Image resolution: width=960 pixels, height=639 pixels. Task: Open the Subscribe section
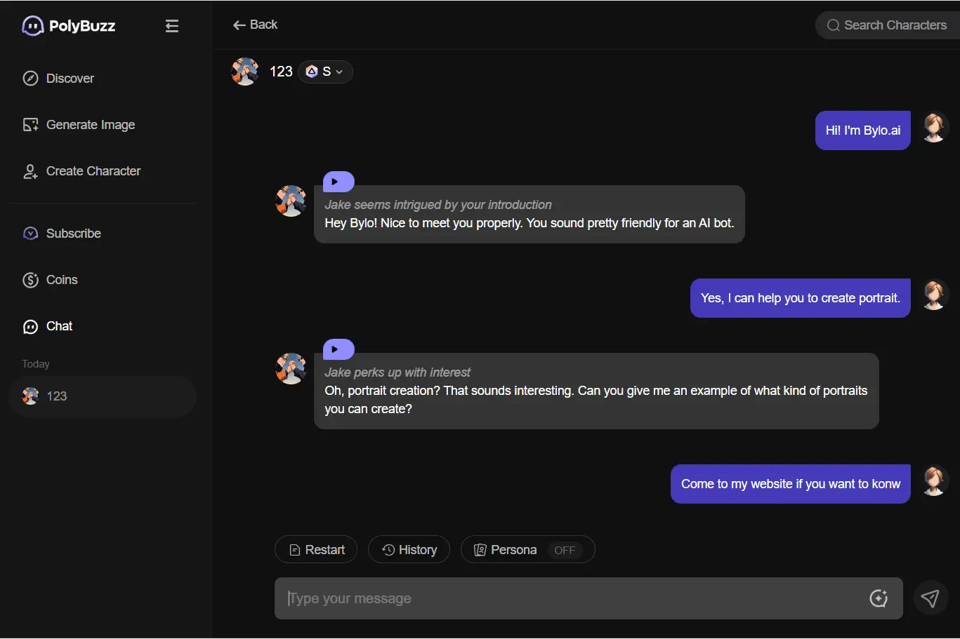pyautogui.click(x=31, y=233)
